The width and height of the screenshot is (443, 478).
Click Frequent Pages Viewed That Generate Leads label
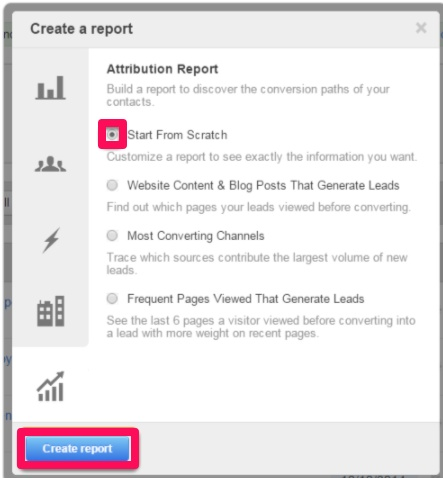pyautogui.click(x=246, y=299)
